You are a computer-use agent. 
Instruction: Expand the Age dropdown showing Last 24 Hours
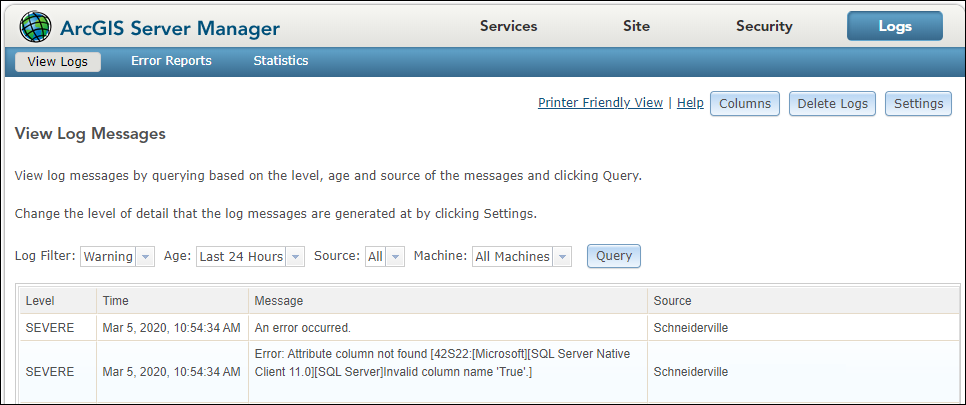click(295, 256)
